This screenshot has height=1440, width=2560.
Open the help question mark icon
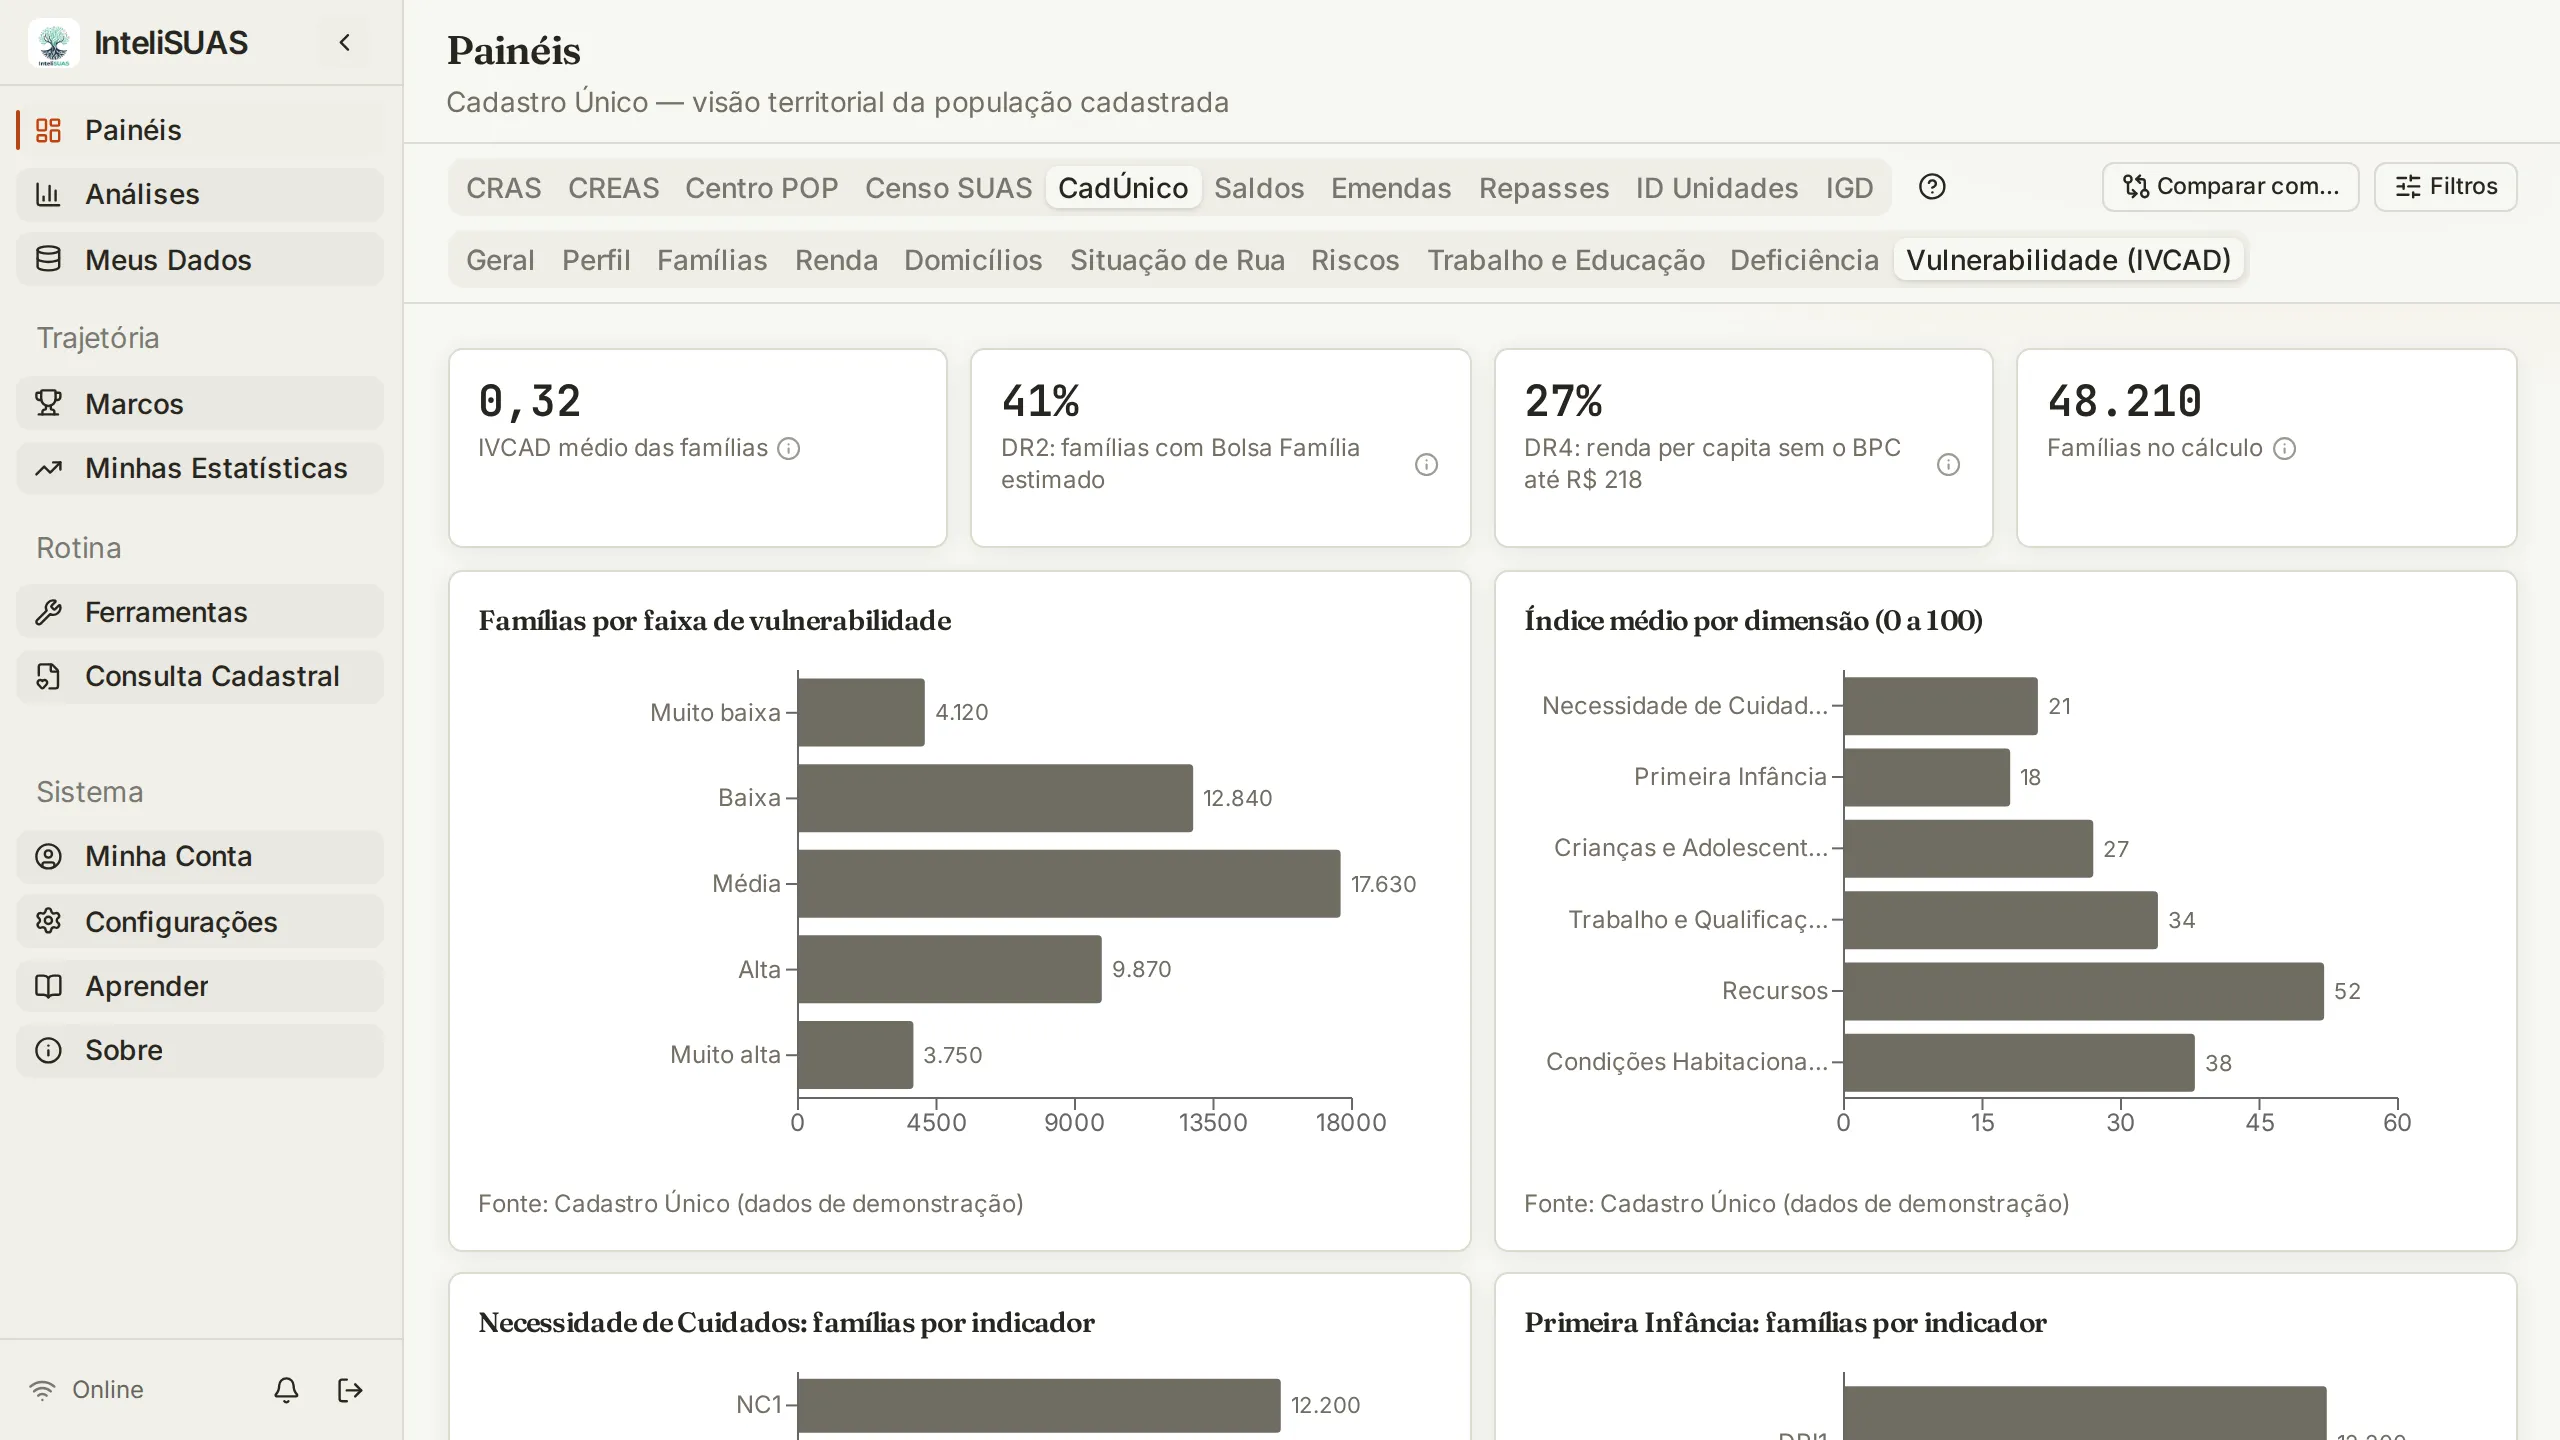[1932, 187]
